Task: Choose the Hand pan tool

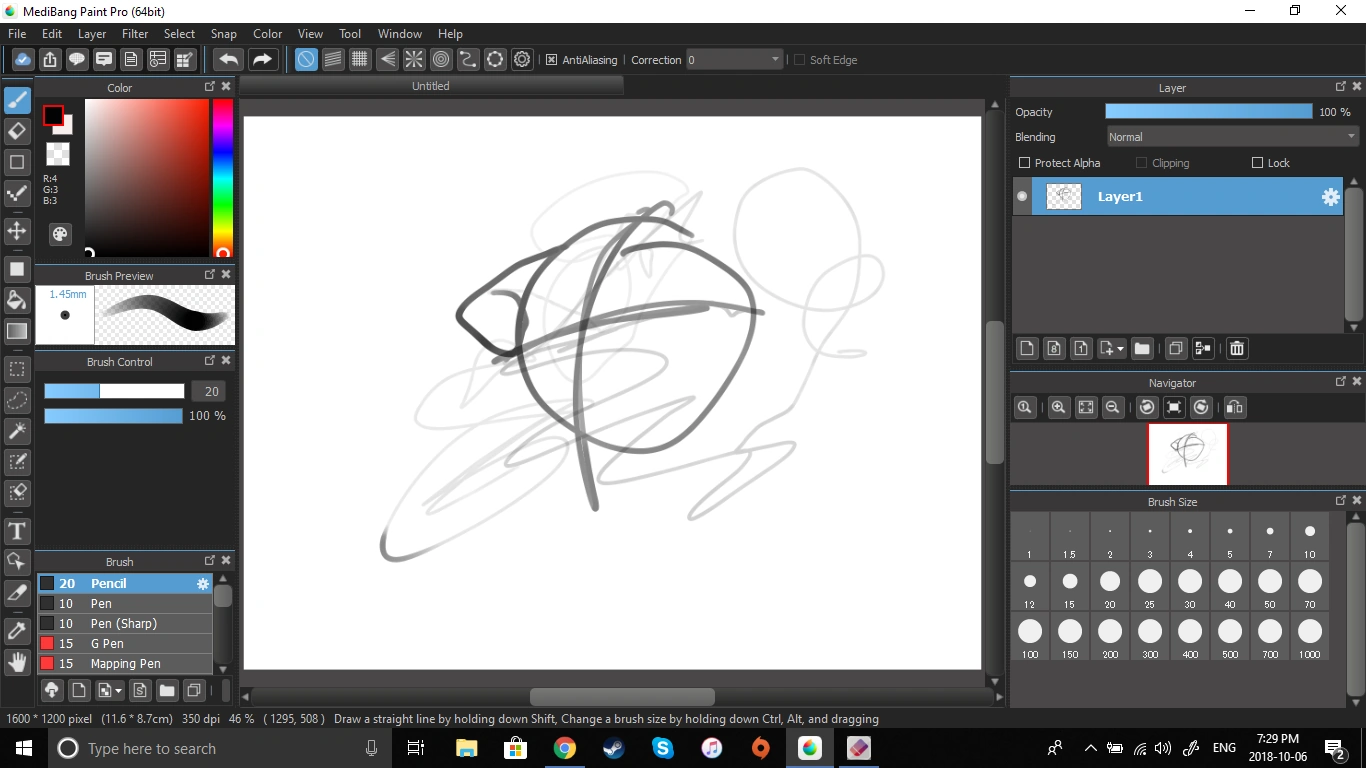Action: click(x=17, y=662)
